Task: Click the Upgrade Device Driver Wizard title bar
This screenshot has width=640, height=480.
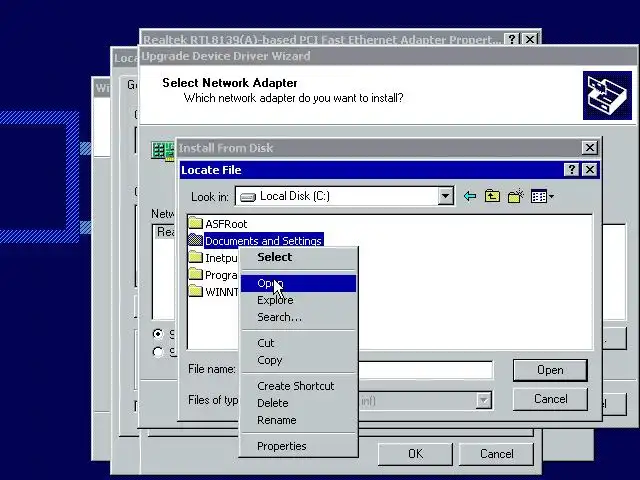Action: [388, 56]
